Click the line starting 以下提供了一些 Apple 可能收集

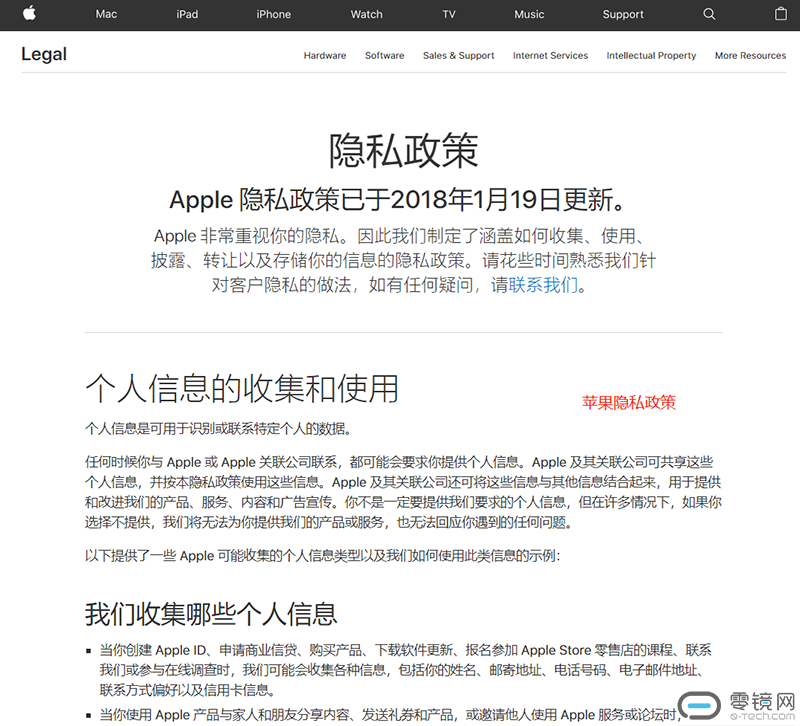(x=322, y=556)
